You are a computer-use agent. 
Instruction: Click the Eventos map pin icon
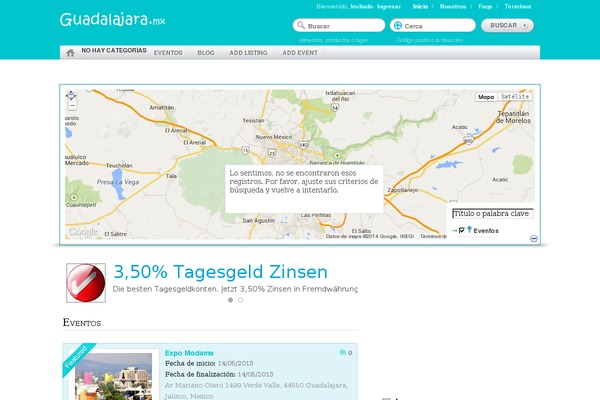(x=469, y=229)
